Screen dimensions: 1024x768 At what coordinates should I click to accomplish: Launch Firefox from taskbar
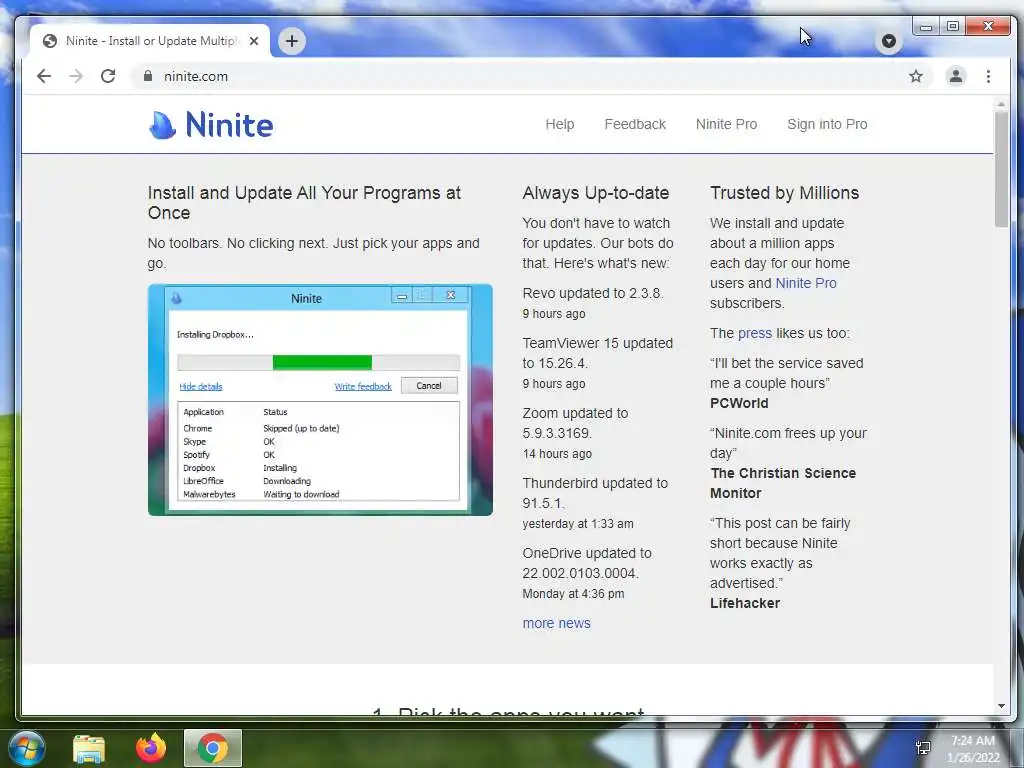coord(151,748)
